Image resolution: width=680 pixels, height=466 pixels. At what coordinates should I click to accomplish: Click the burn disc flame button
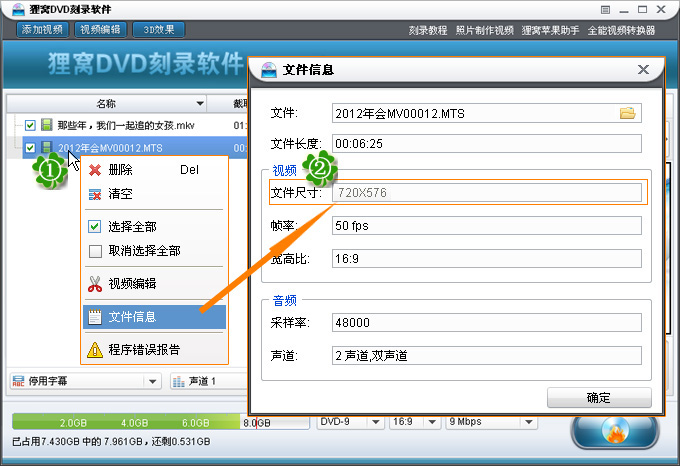pyautogui.click(x=615, y=431)
